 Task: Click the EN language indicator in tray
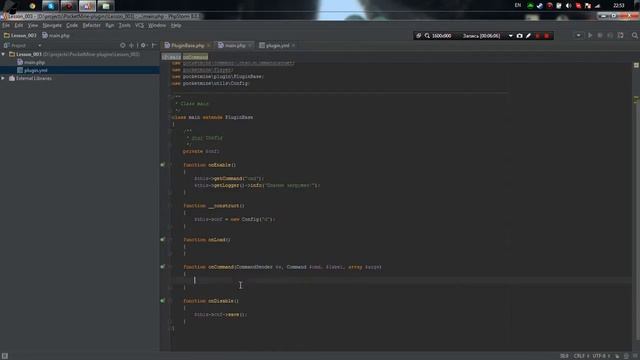coord(518,5)
